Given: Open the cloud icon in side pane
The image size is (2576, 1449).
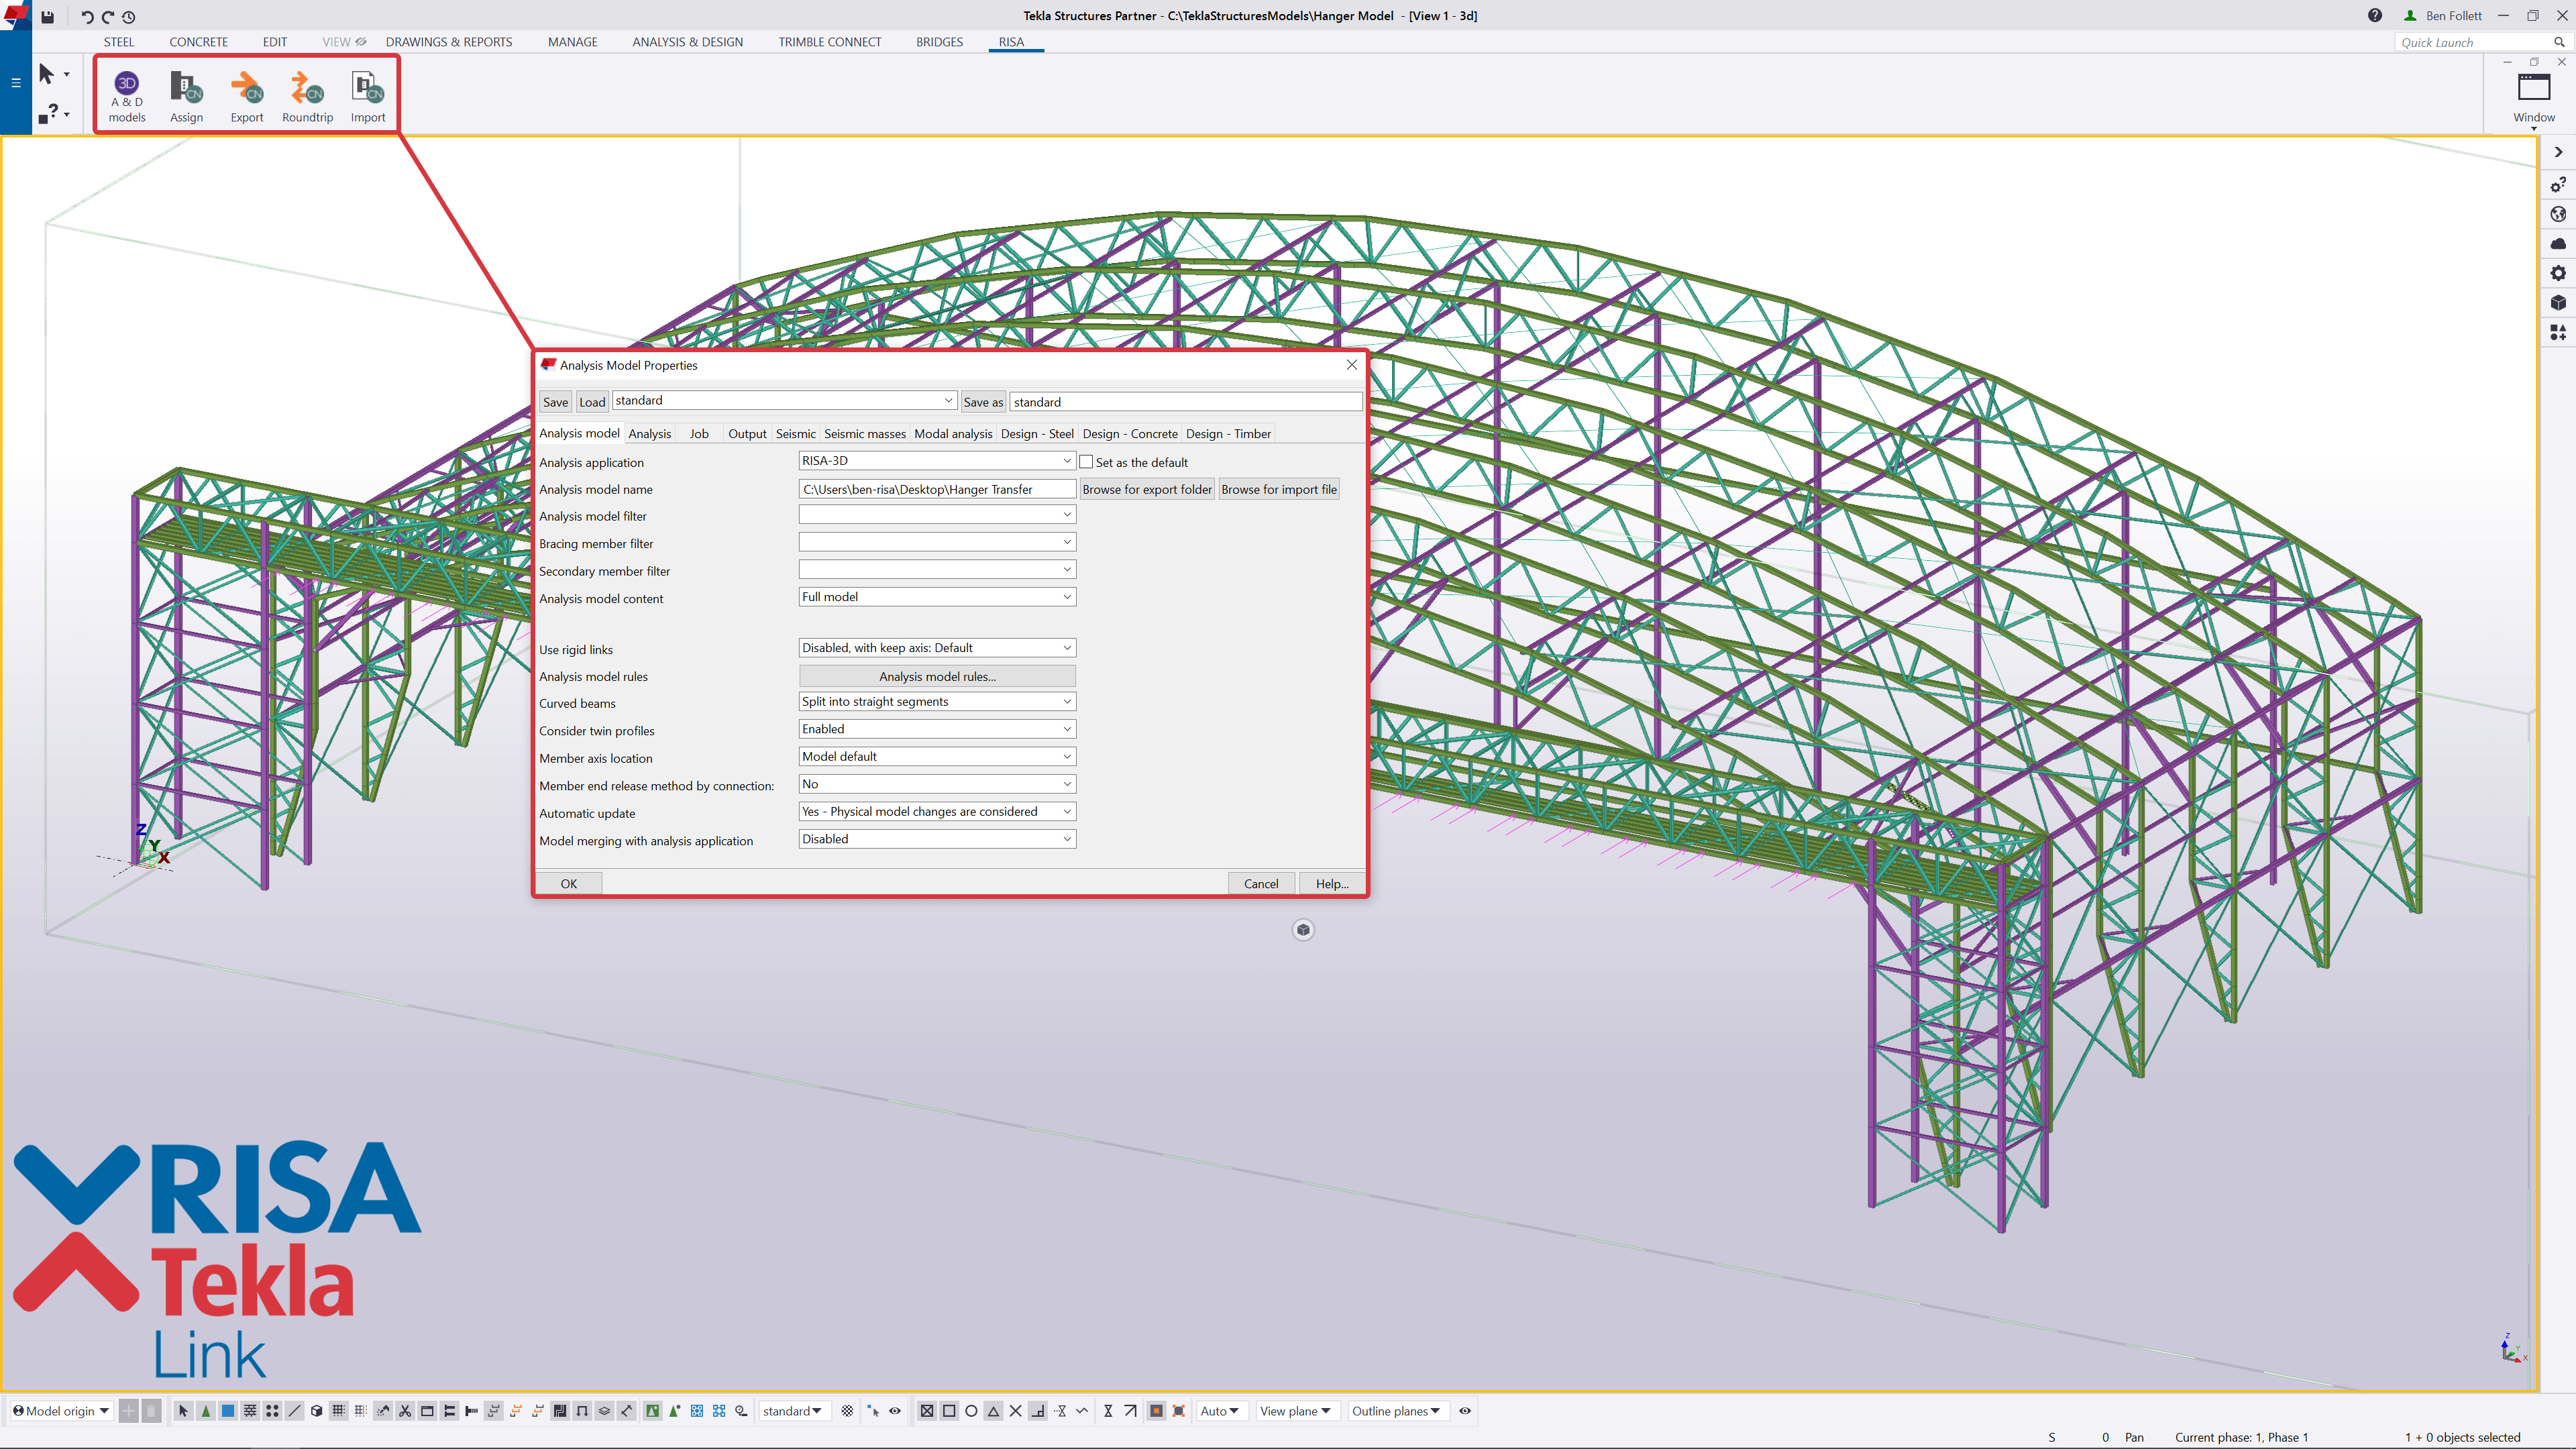Looking at the screenshot, I should (x=2558, y=243).
